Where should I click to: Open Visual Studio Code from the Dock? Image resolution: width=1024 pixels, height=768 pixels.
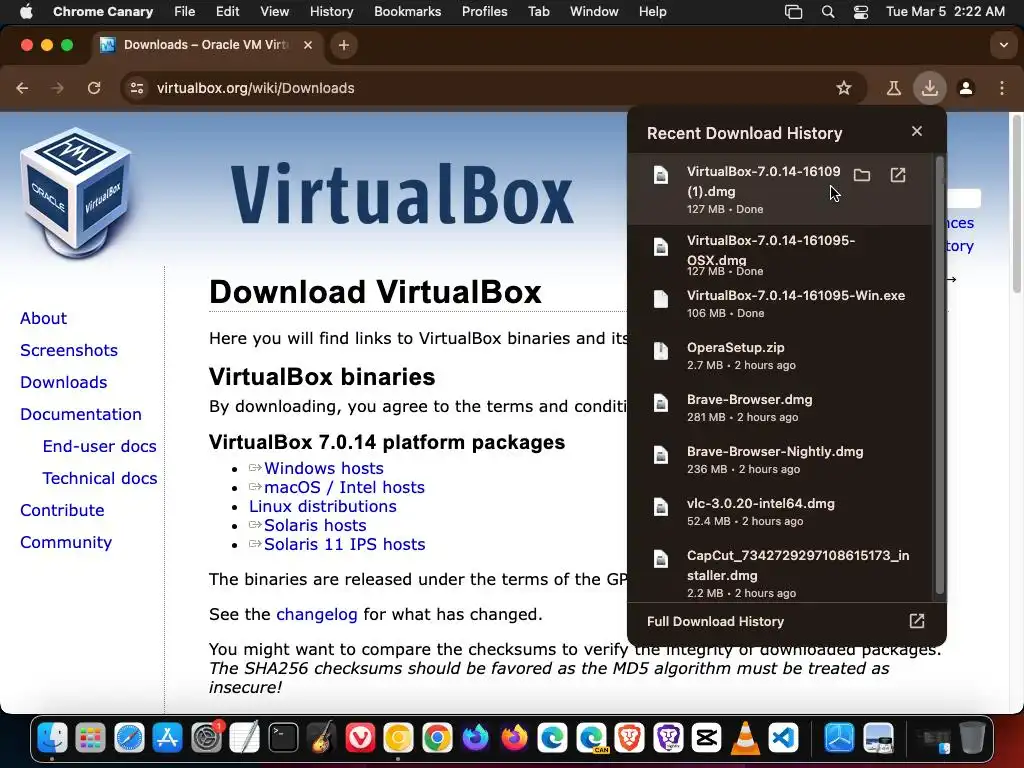[x=783, y=739]
